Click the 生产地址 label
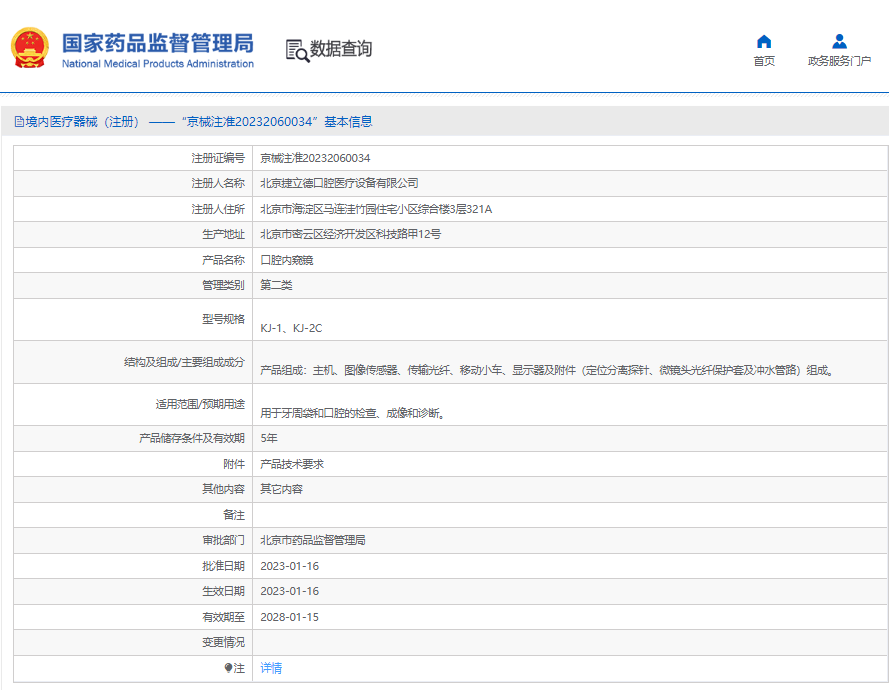 223,234
